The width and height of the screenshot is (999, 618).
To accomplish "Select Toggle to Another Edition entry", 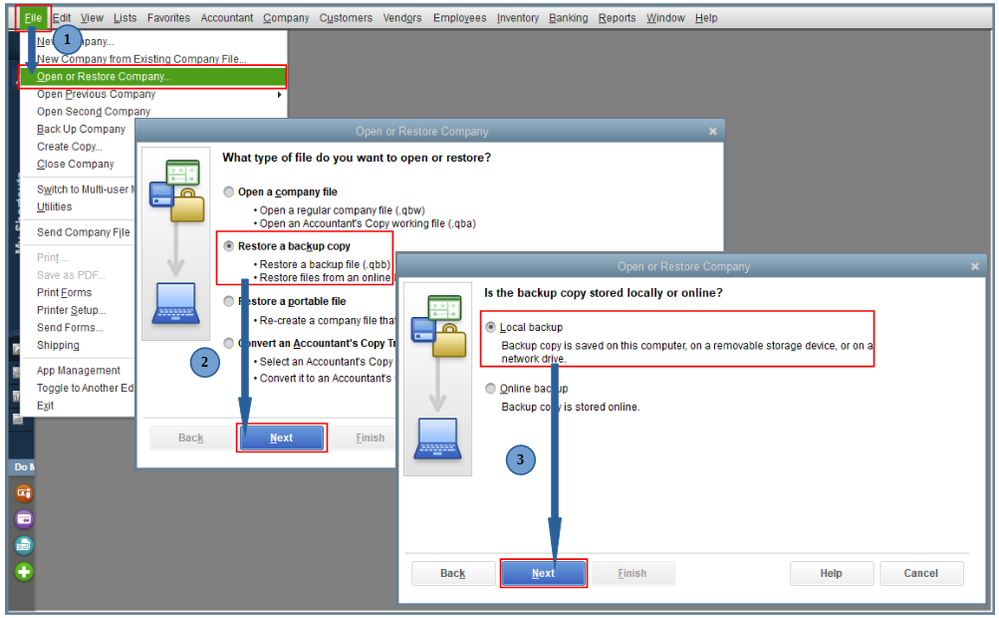I will pyautogui.click(x=85, y=388).
